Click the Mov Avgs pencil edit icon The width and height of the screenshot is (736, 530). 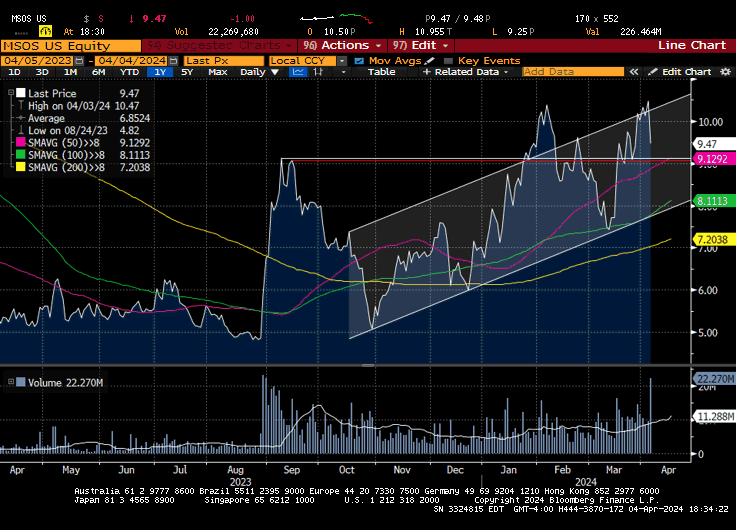point(429,61)
